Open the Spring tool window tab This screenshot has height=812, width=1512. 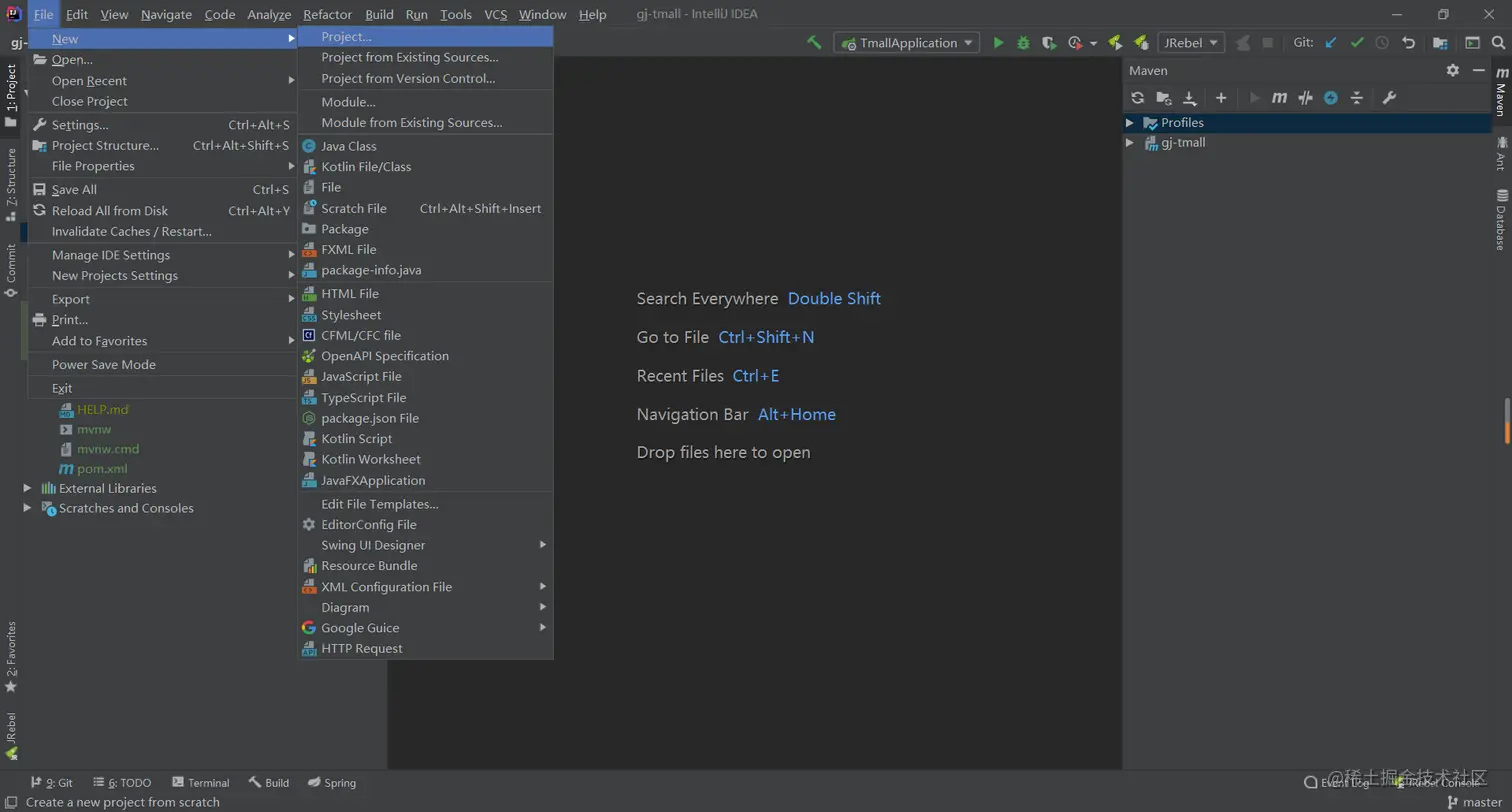(332, 783)
